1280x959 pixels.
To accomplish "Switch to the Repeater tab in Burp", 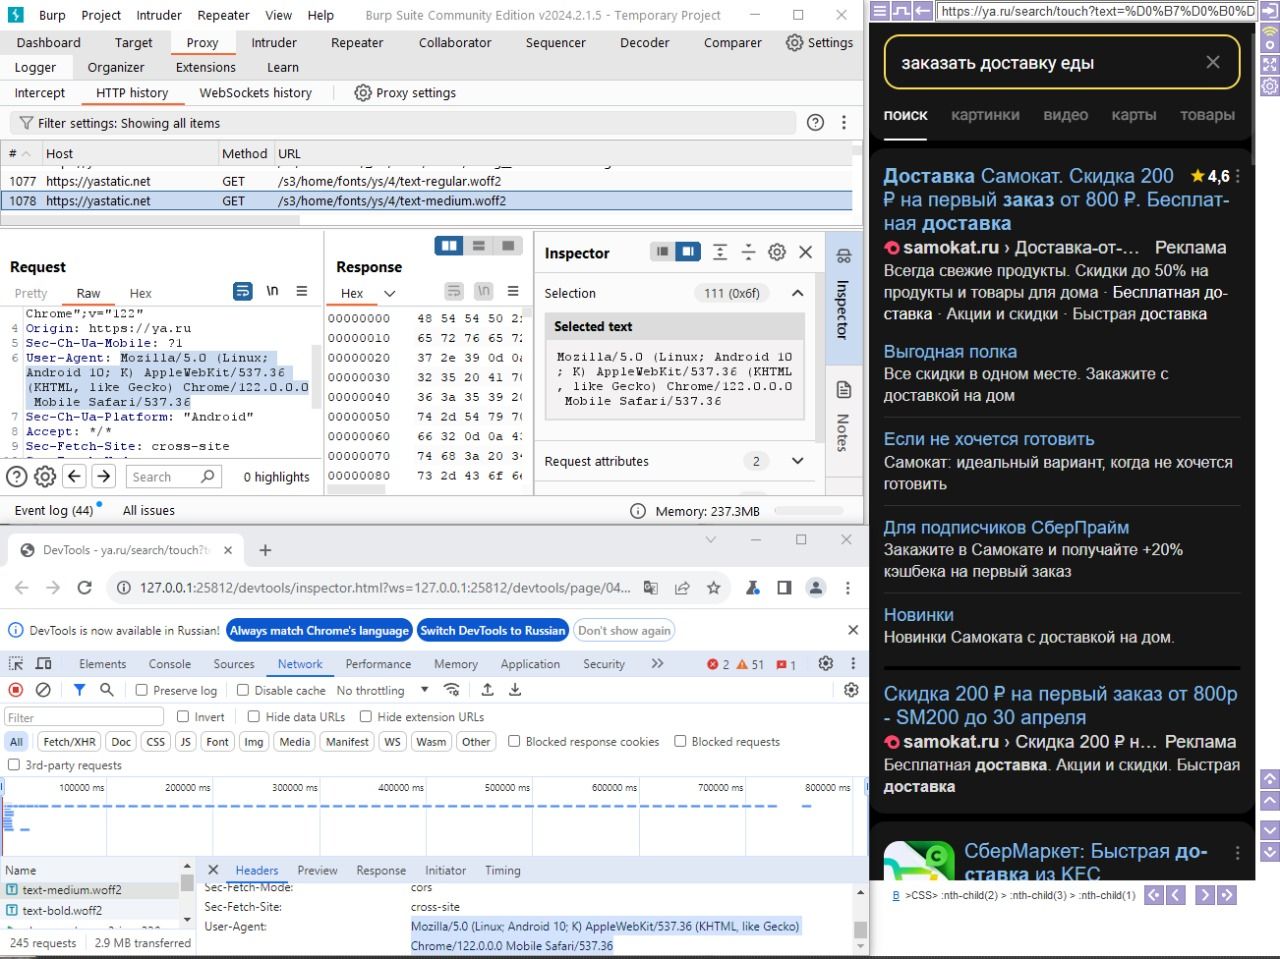I will click(357, 43).
